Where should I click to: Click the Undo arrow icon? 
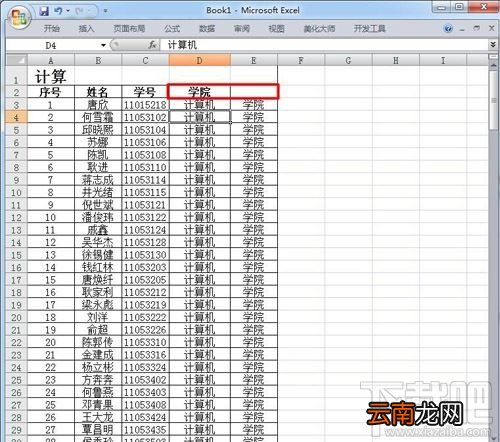click(x=58, y=11)
